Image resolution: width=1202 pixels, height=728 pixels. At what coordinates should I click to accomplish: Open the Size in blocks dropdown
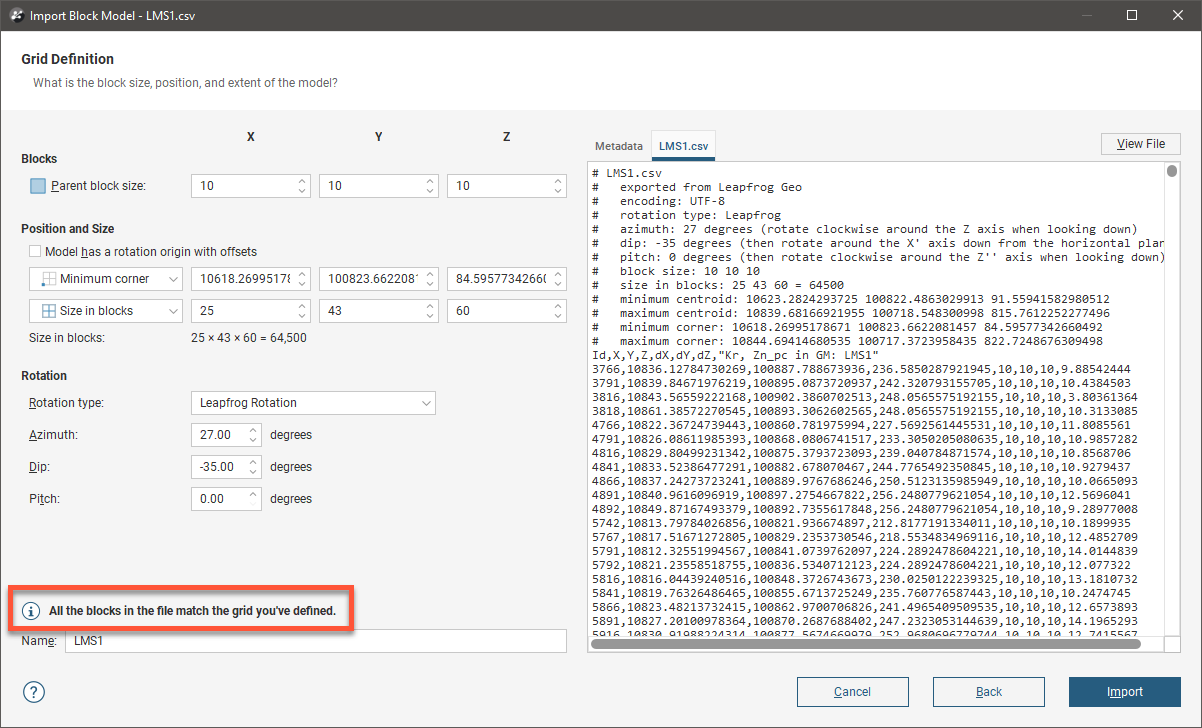pos(173,311)
